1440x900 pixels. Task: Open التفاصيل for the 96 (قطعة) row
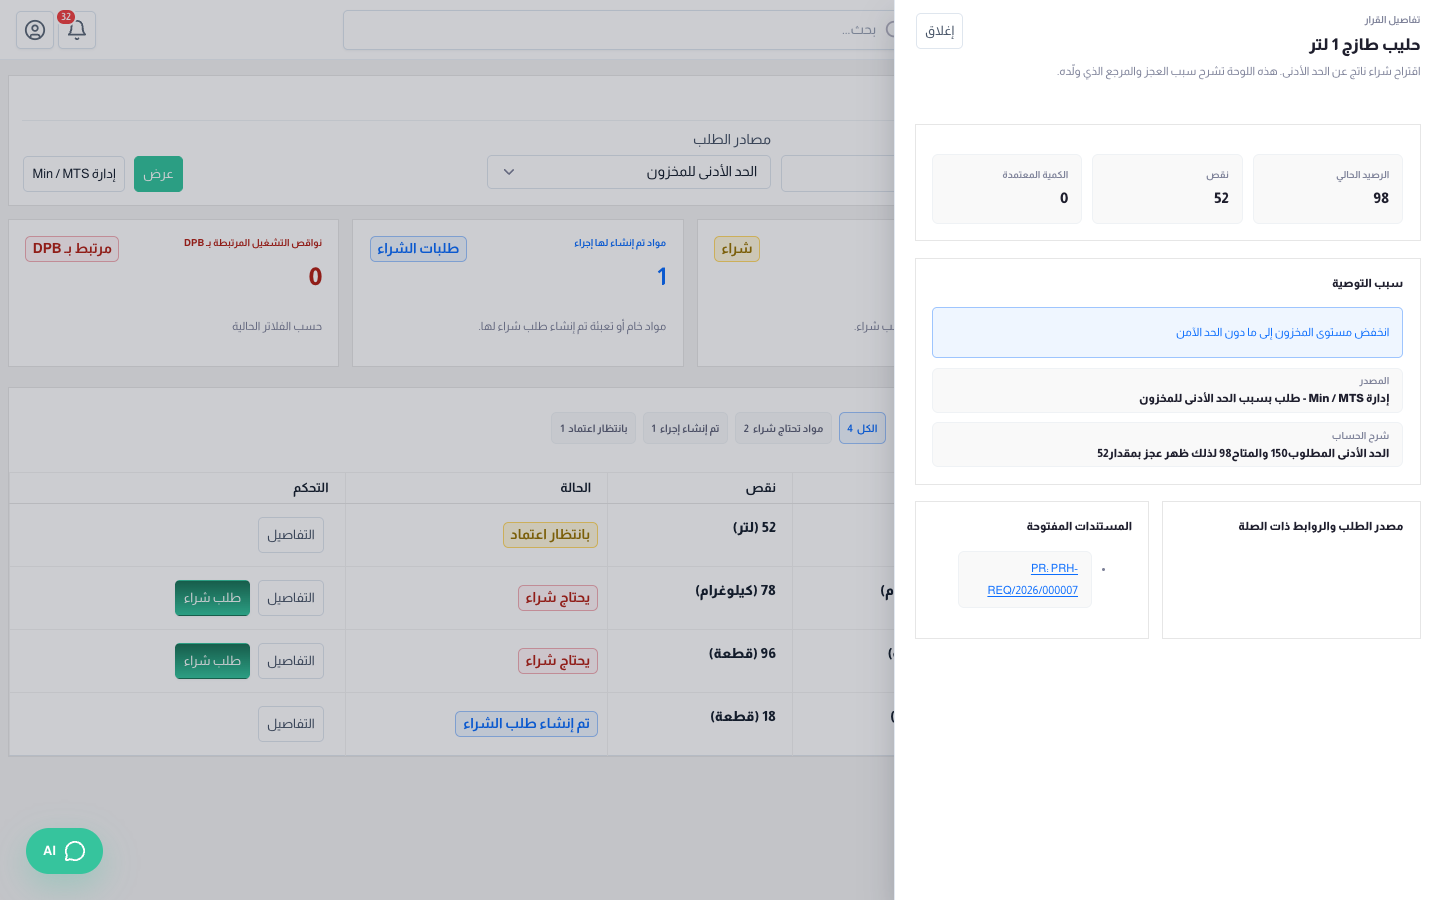[x=291, y=661]
